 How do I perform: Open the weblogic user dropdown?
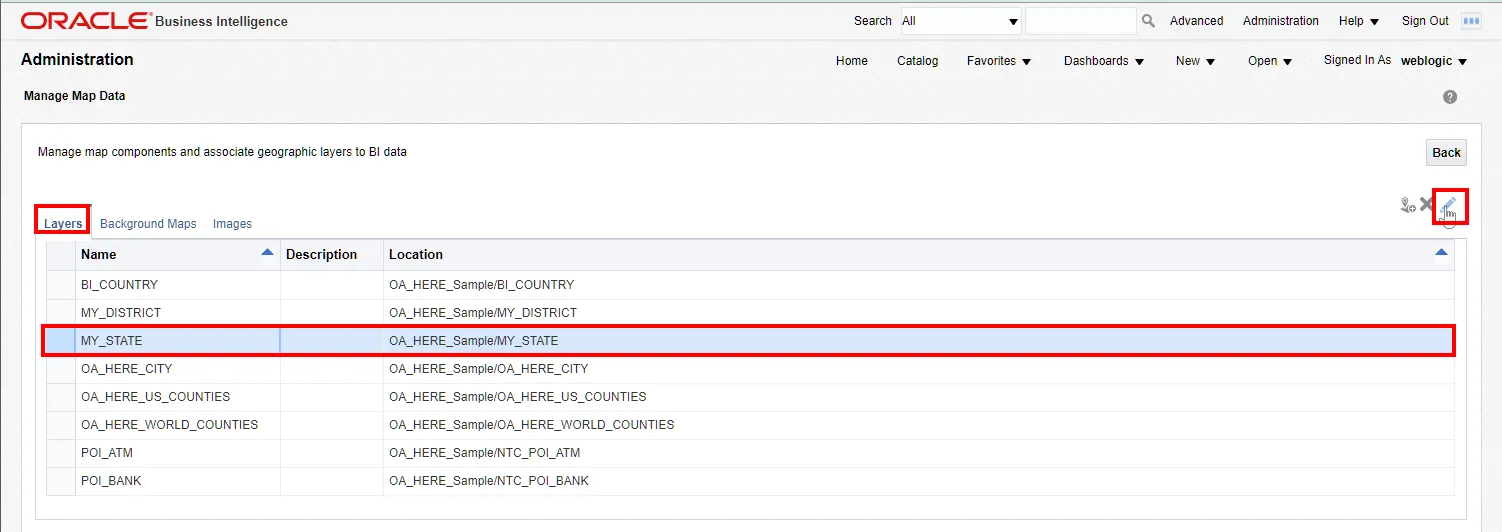pyautogui.click(x=1434, y=61)
